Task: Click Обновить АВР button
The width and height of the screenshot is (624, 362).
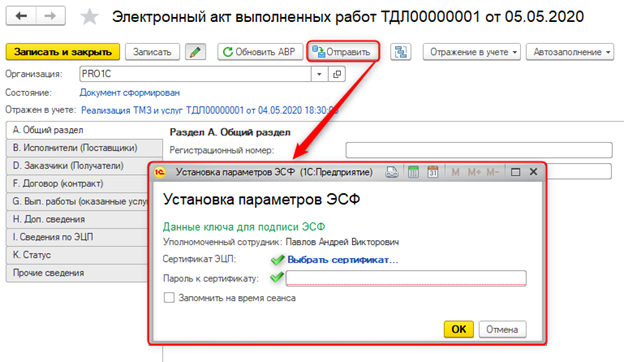Action: [259, 52]
